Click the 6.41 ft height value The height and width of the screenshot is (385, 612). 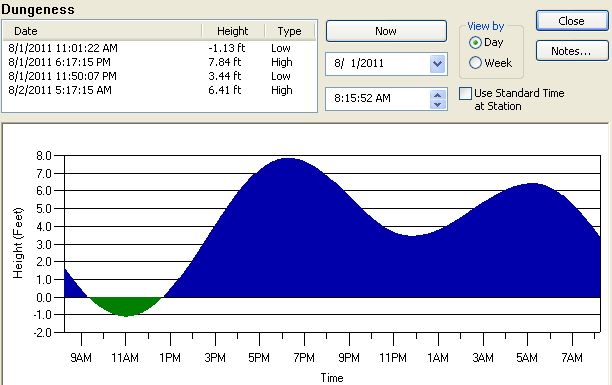click(x=224, y=90)
